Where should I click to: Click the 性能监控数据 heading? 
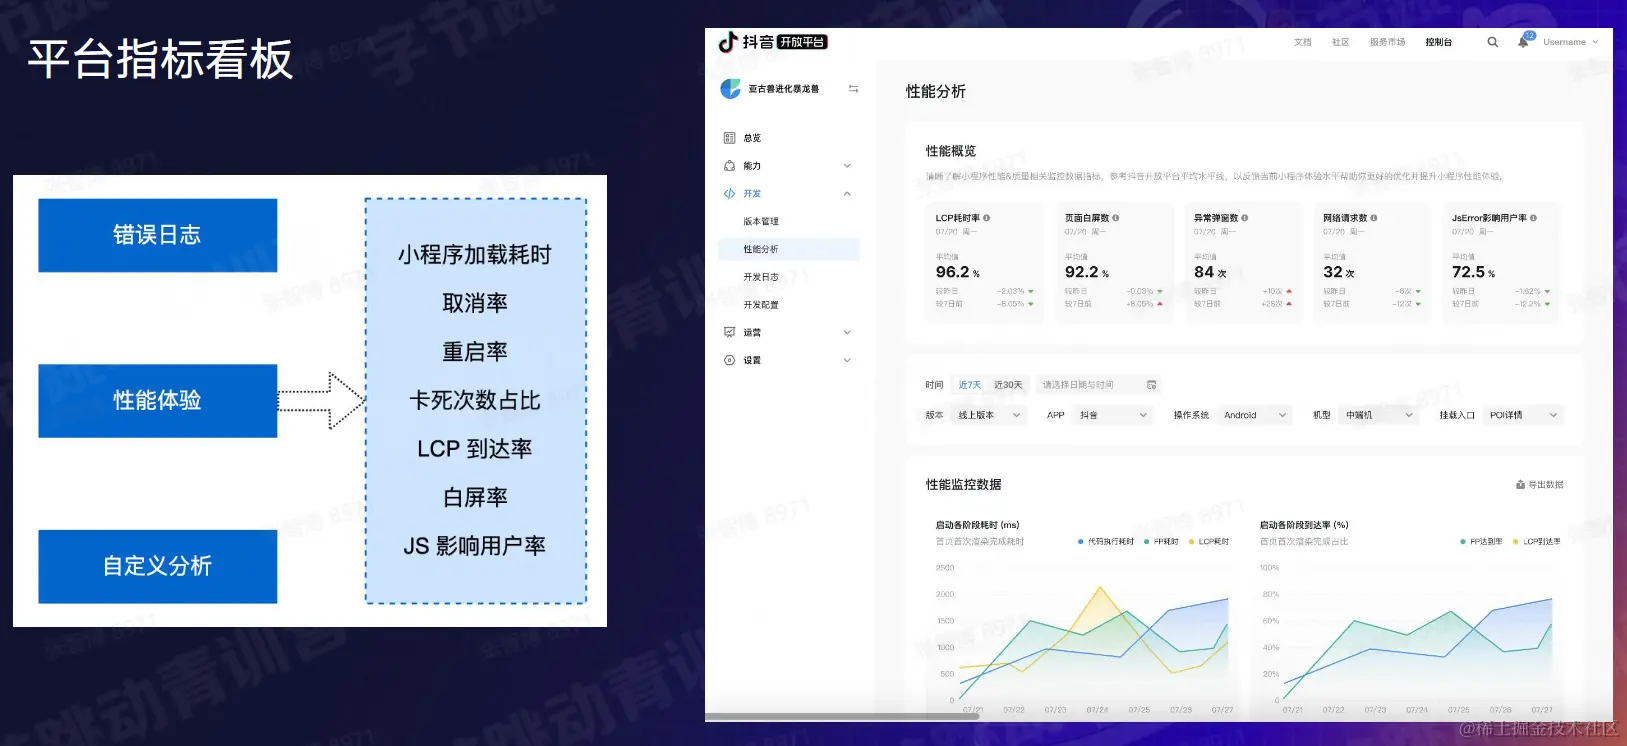click(964, 485)
